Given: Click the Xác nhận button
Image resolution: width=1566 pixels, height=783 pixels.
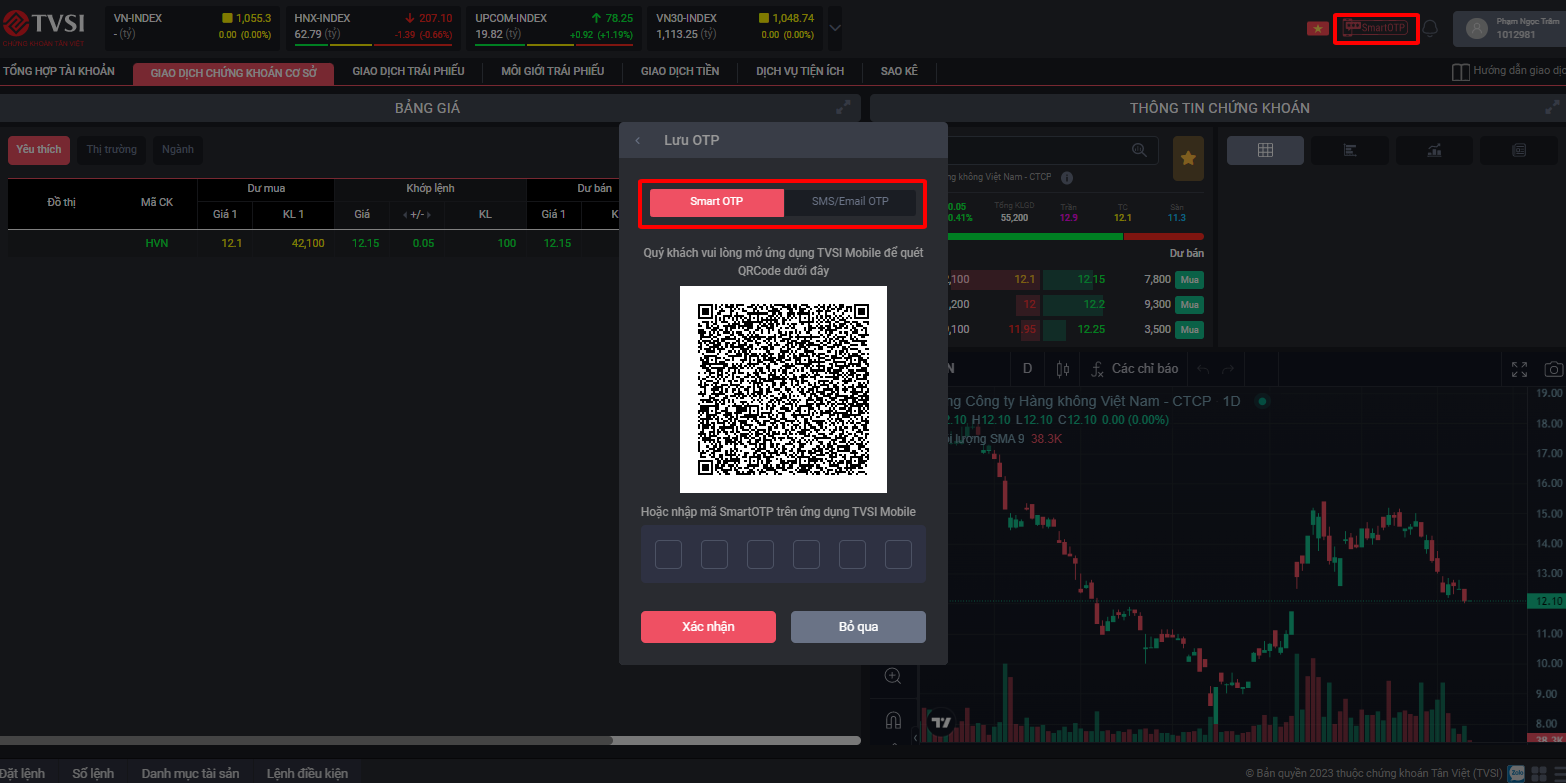Looking at the screenshot, I should [708, 627].
